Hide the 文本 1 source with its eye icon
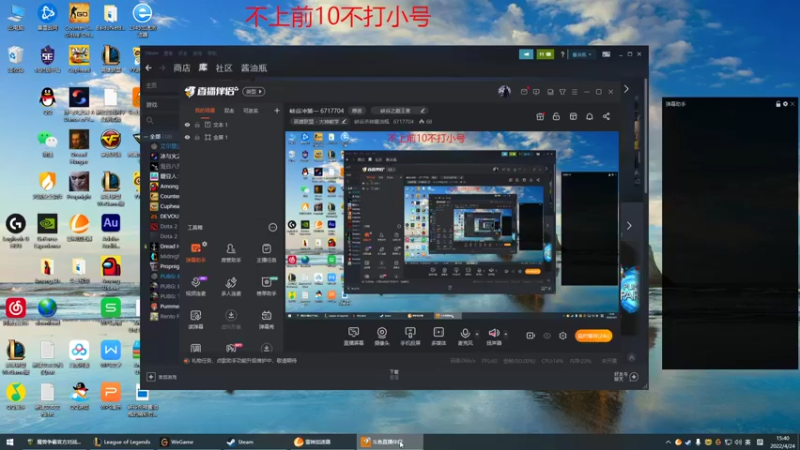The height and width of the screenshot is (450, 800). pyautogui.click(x=187, y=124)
